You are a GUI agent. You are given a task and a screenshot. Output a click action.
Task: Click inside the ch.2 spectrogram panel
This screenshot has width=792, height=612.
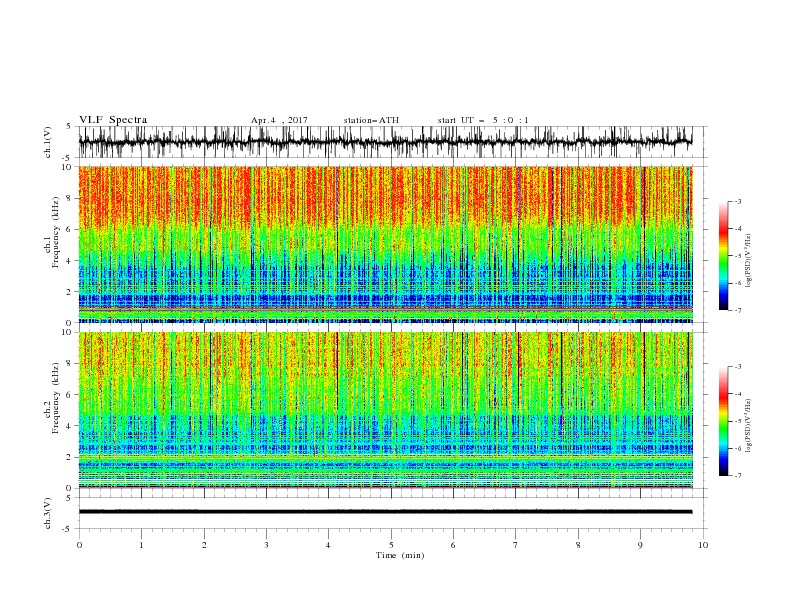point(385,410)
